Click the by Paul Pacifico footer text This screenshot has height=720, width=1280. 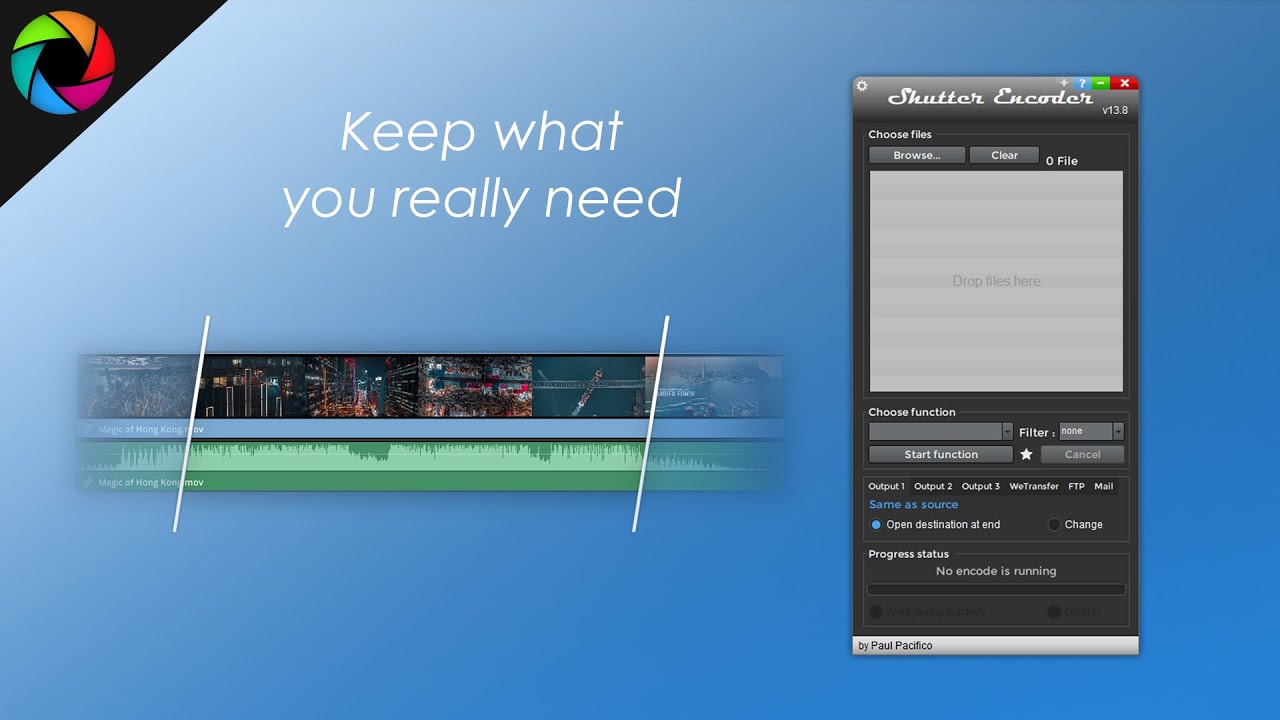coord(895,646)
